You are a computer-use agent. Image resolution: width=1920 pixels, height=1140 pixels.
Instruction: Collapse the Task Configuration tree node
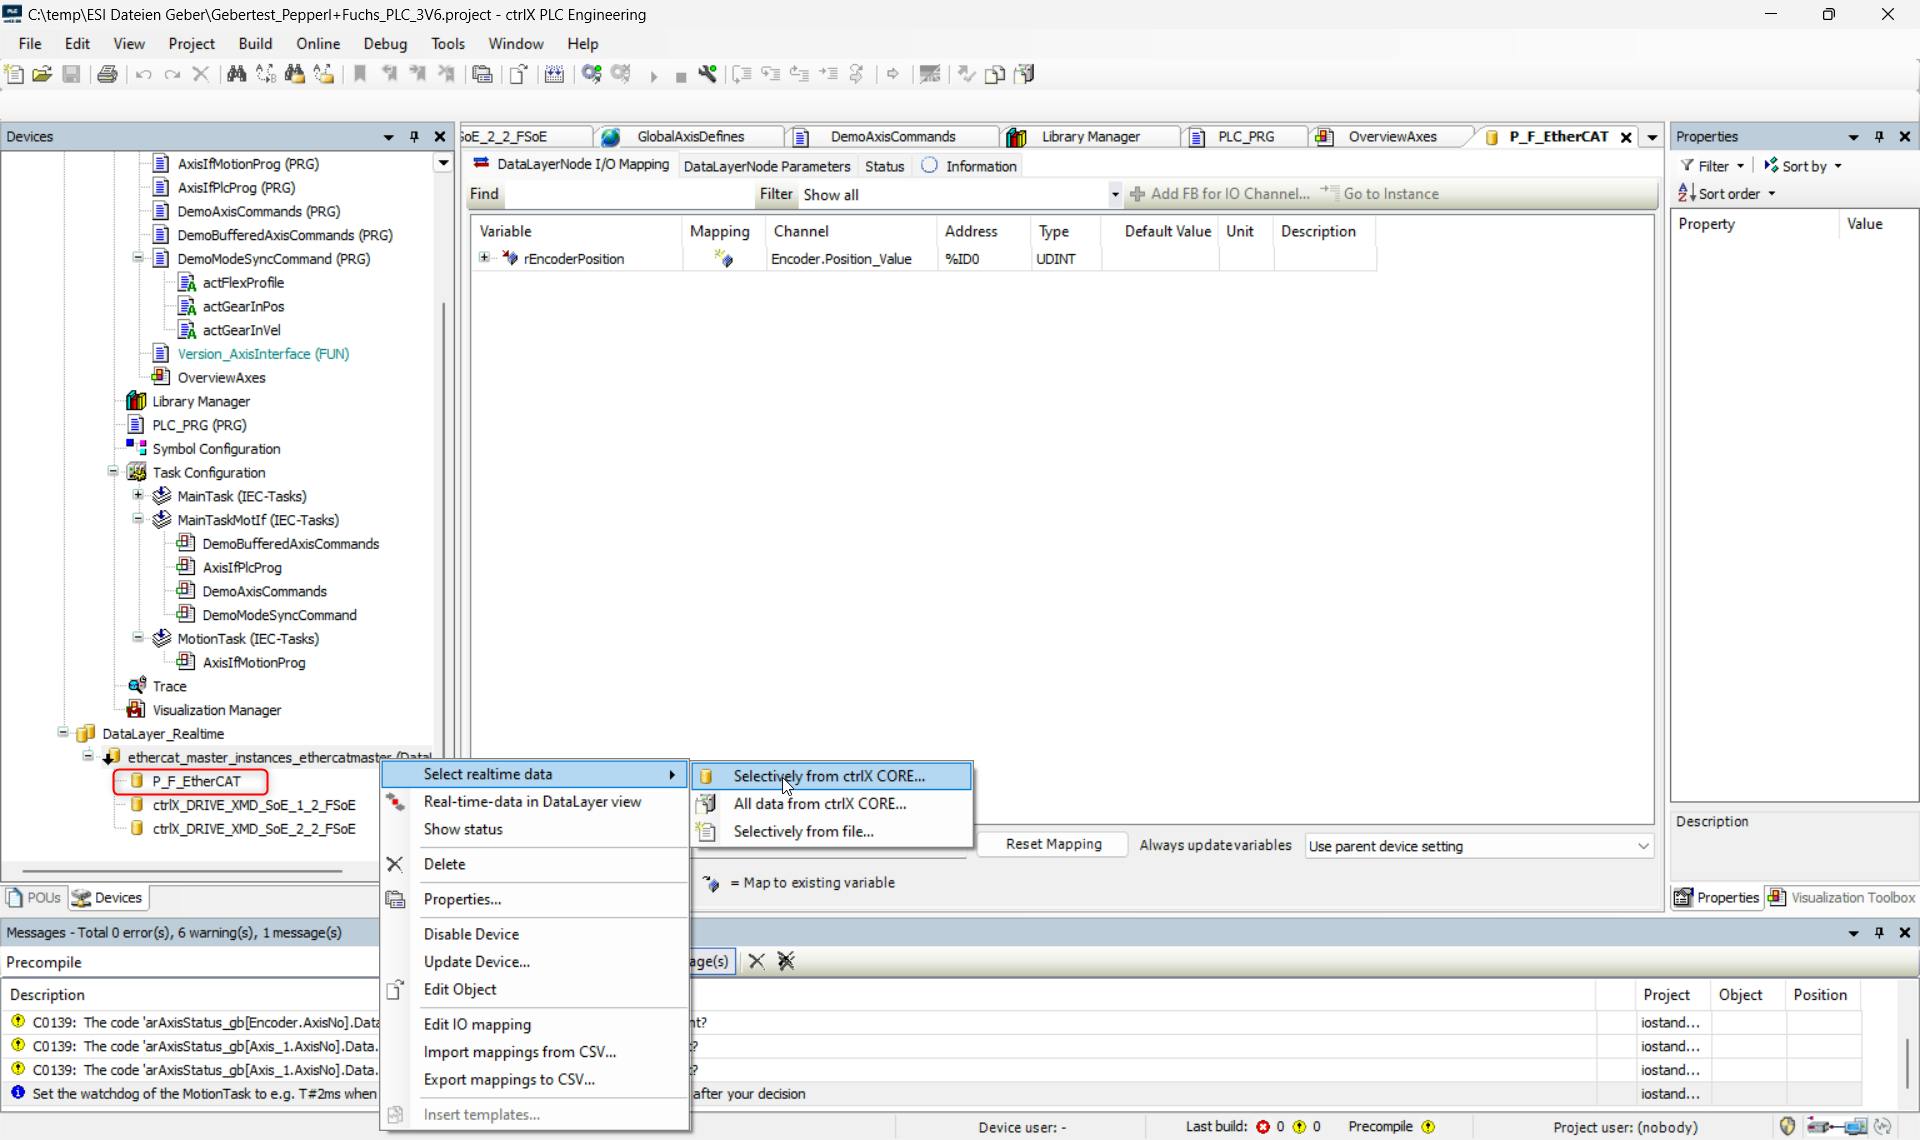pos(113,472)
